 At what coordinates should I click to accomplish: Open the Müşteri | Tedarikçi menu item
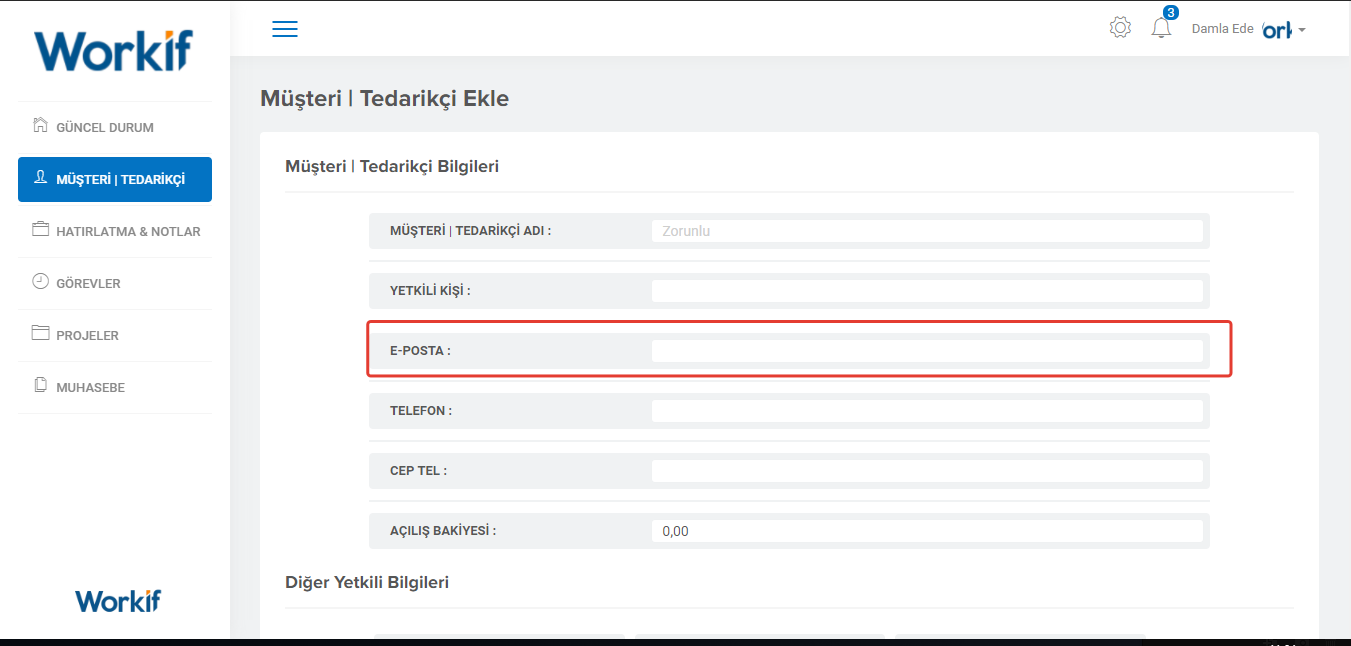[120, 180]
